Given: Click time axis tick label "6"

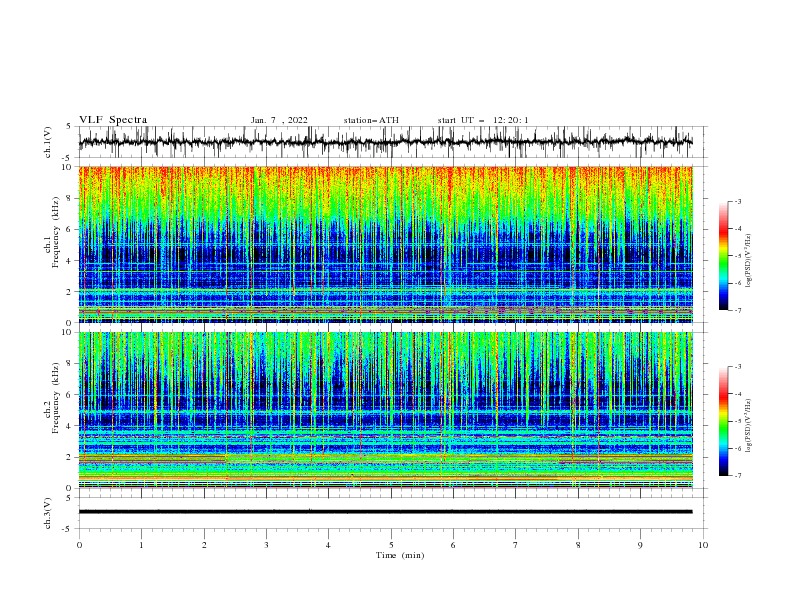Looking at the screenshot, I should coord(453,545).
